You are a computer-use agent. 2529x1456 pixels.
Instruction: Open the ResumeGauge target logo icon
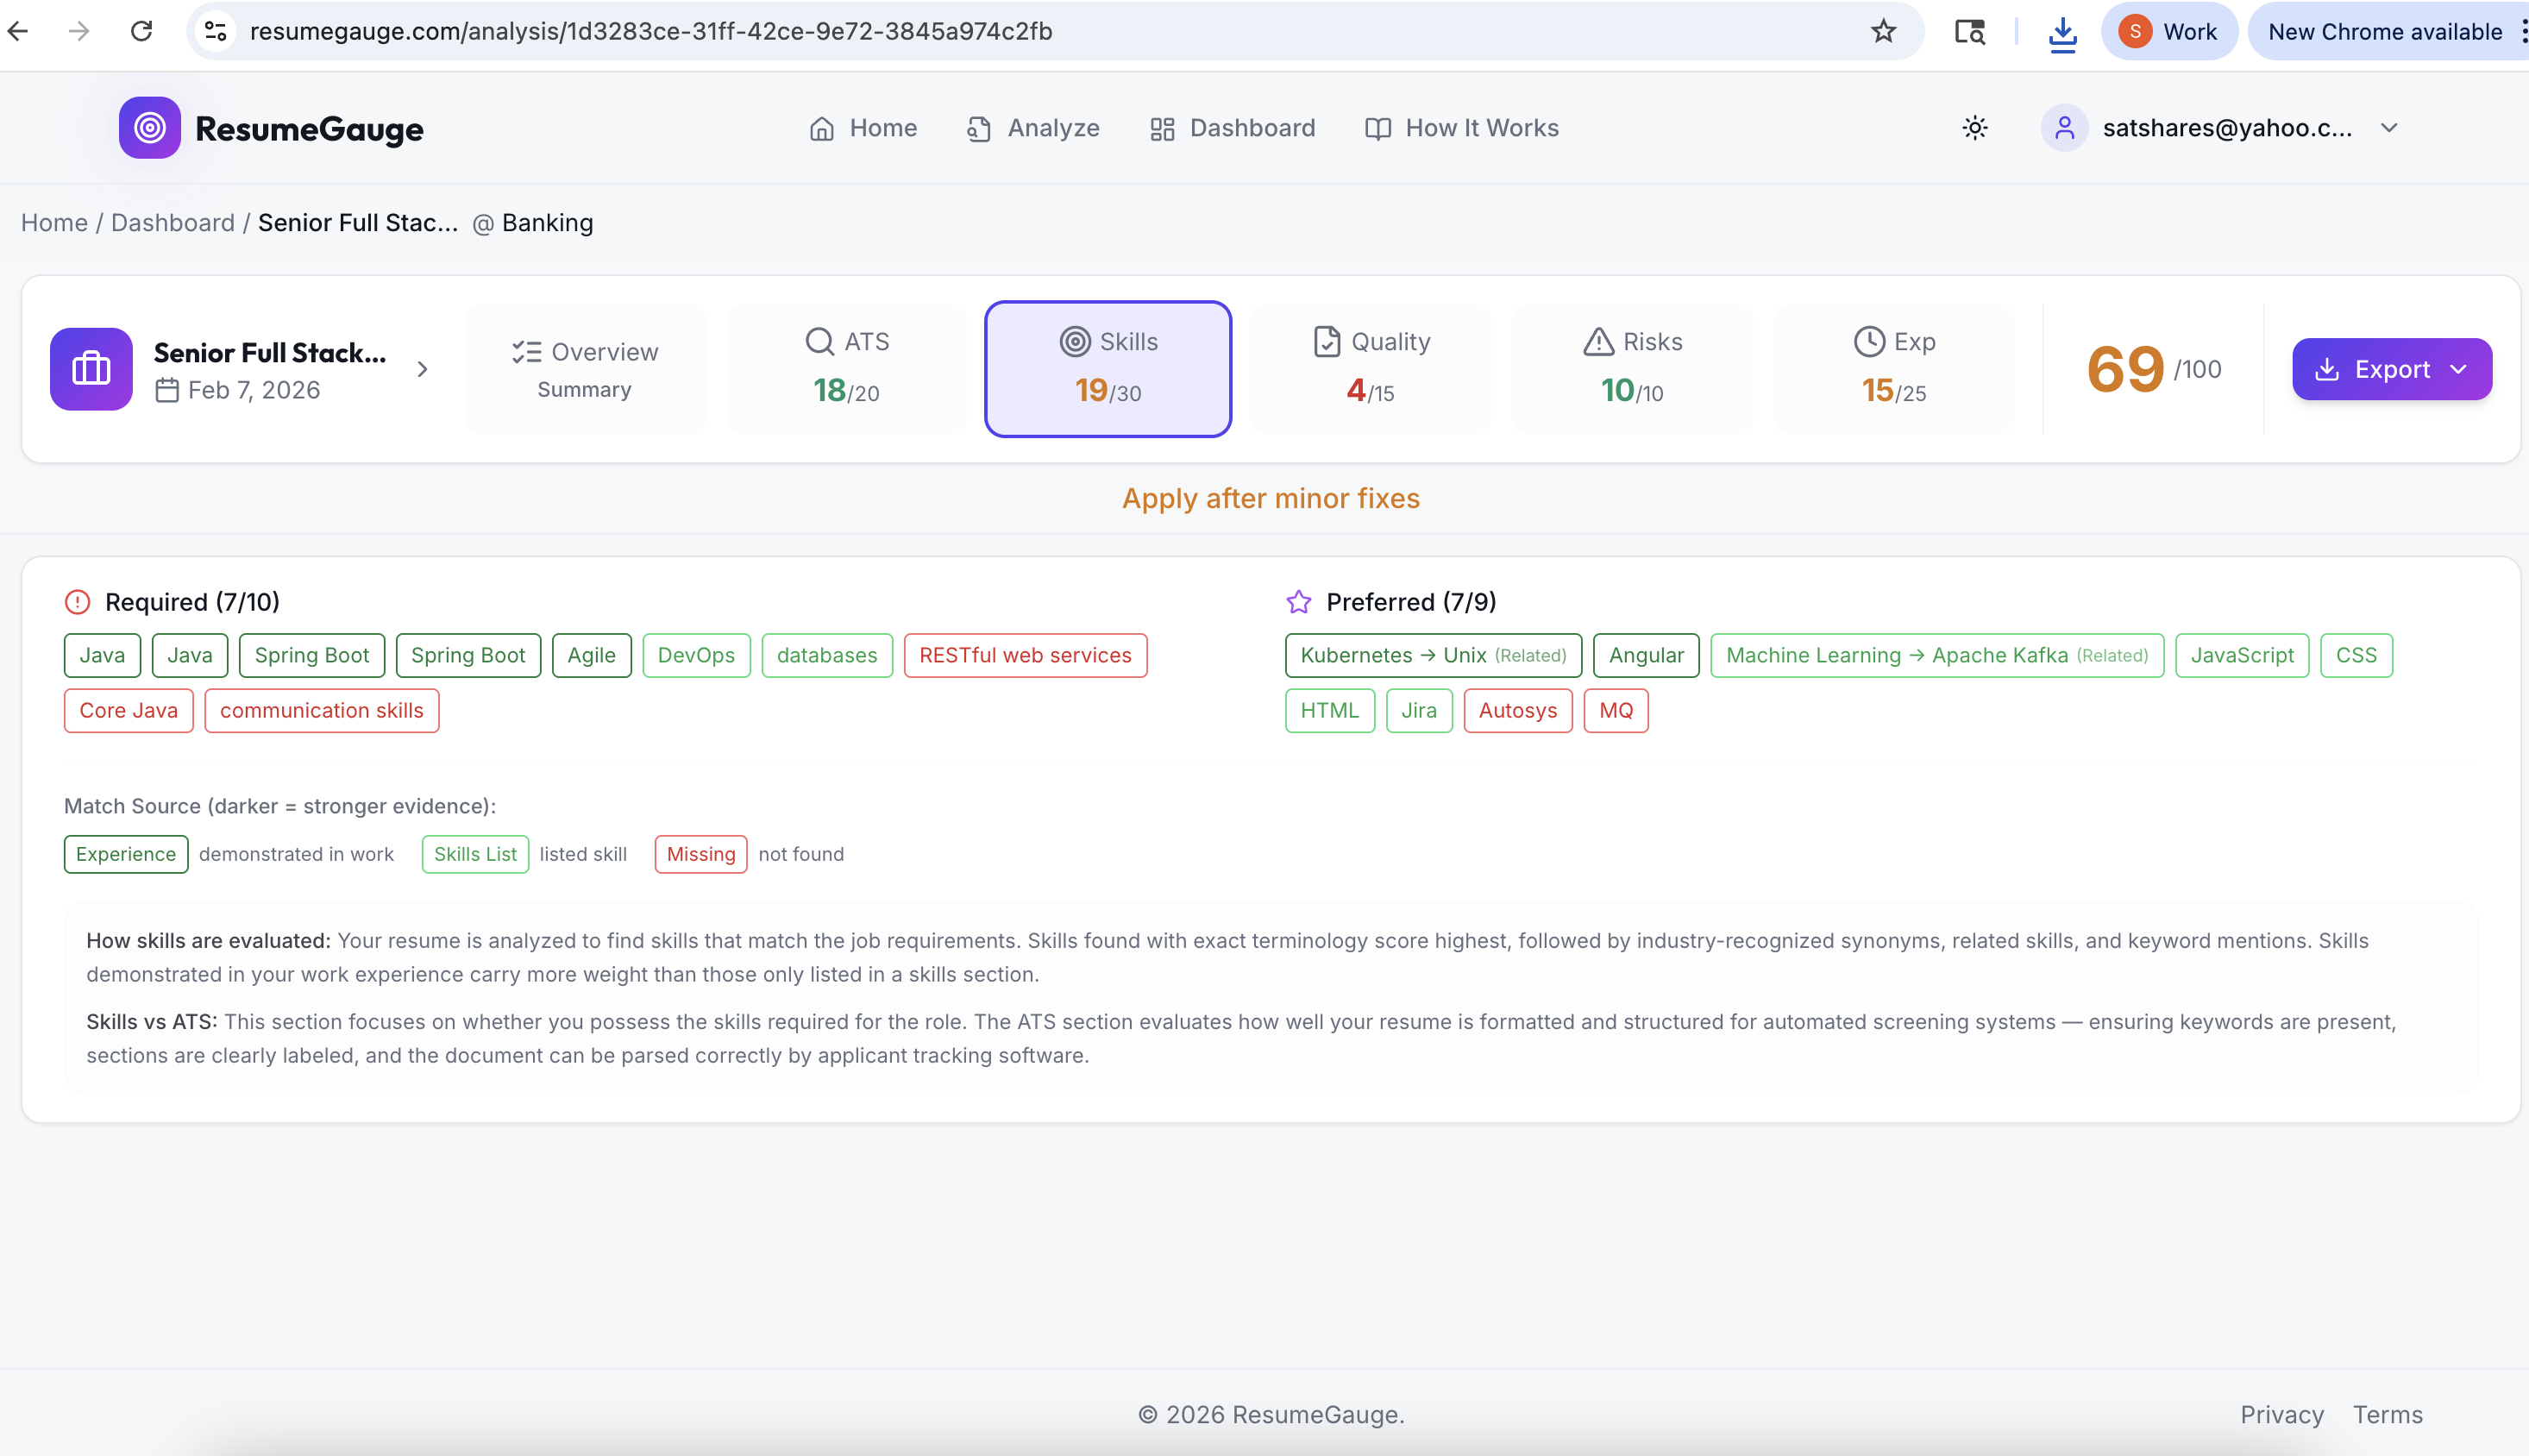point(149,127)
